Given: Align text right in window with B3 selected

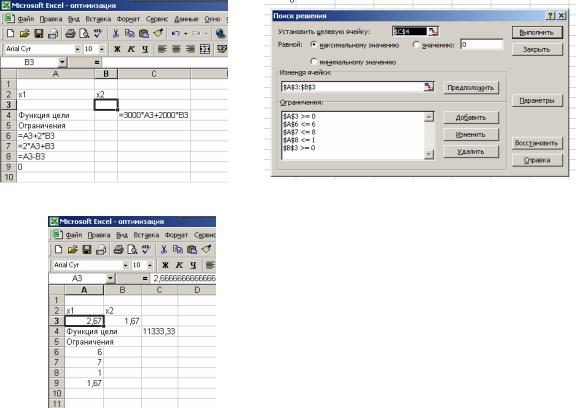Looking at the screenshot, I should (190, 49).
